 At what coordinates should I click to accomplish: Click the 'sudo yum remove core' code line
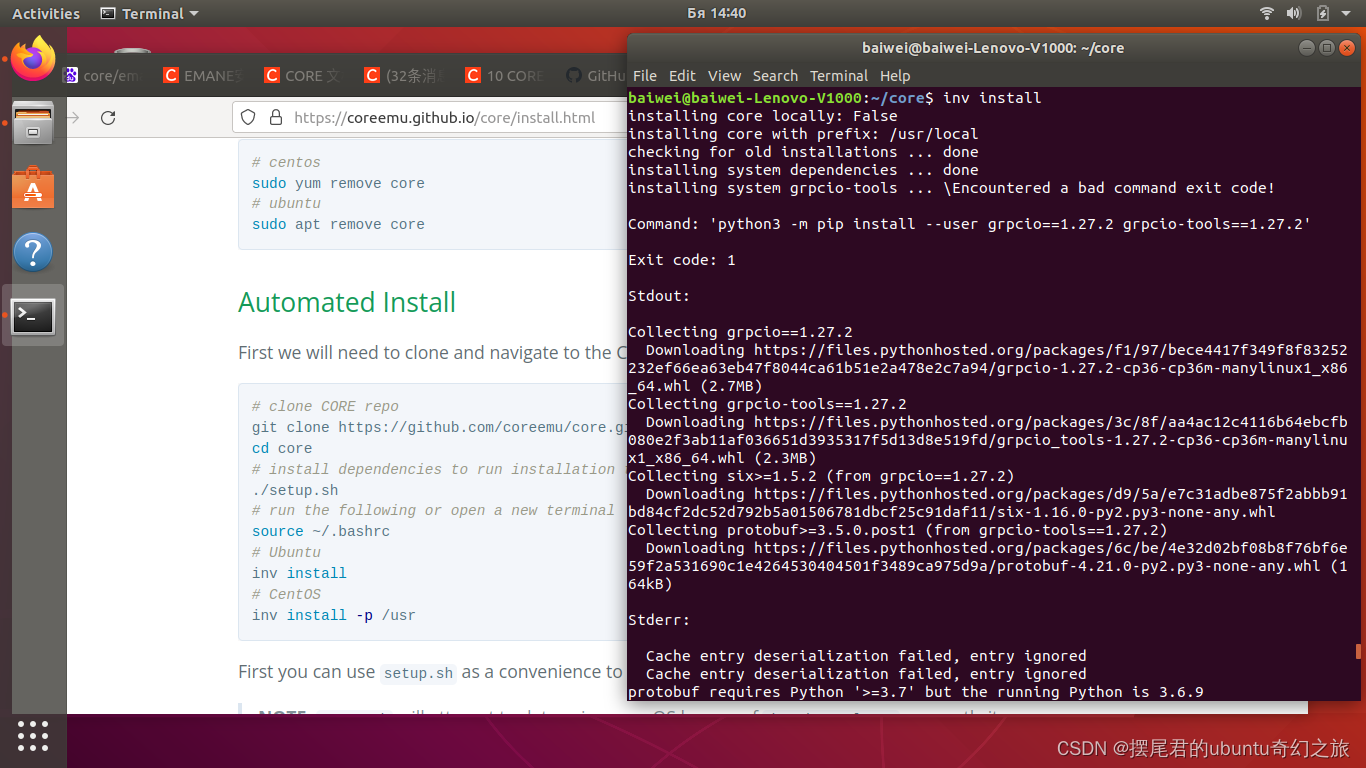click(338, 184)
